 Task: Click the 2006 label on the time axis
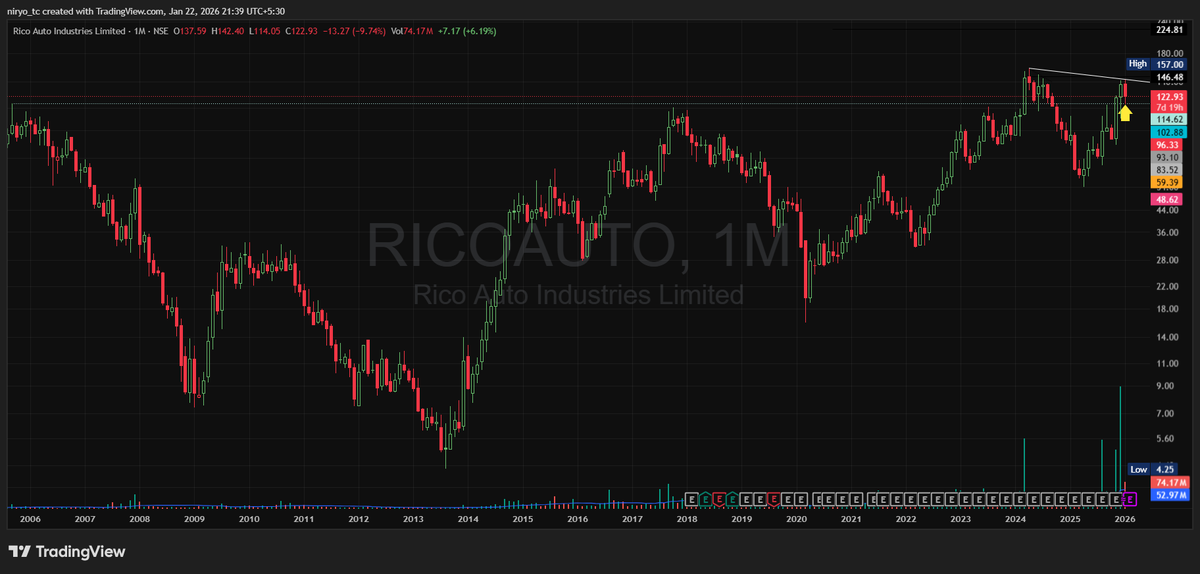click(30, 519)
